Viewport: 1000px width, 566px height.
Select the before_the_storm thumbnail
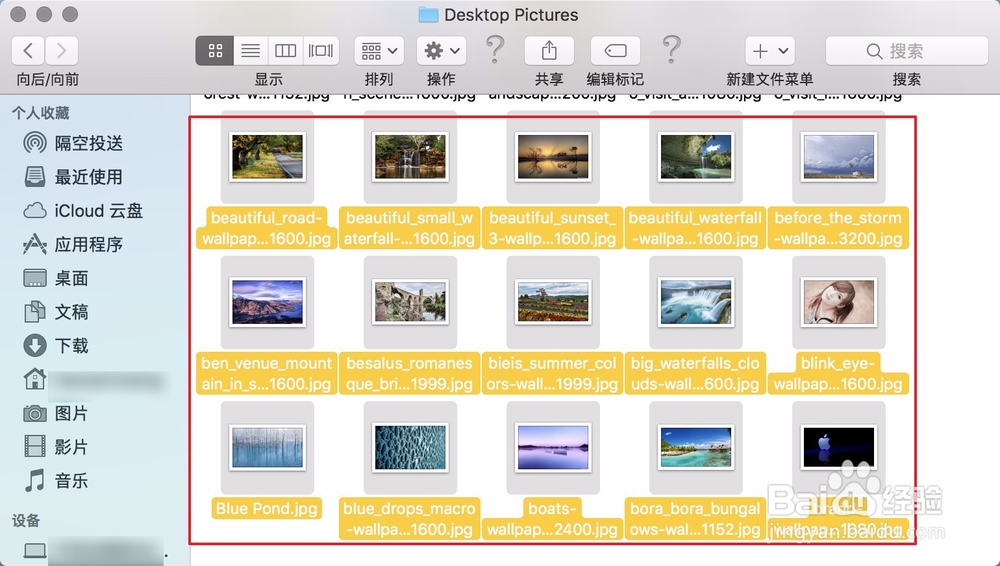(x=839, y=157)
